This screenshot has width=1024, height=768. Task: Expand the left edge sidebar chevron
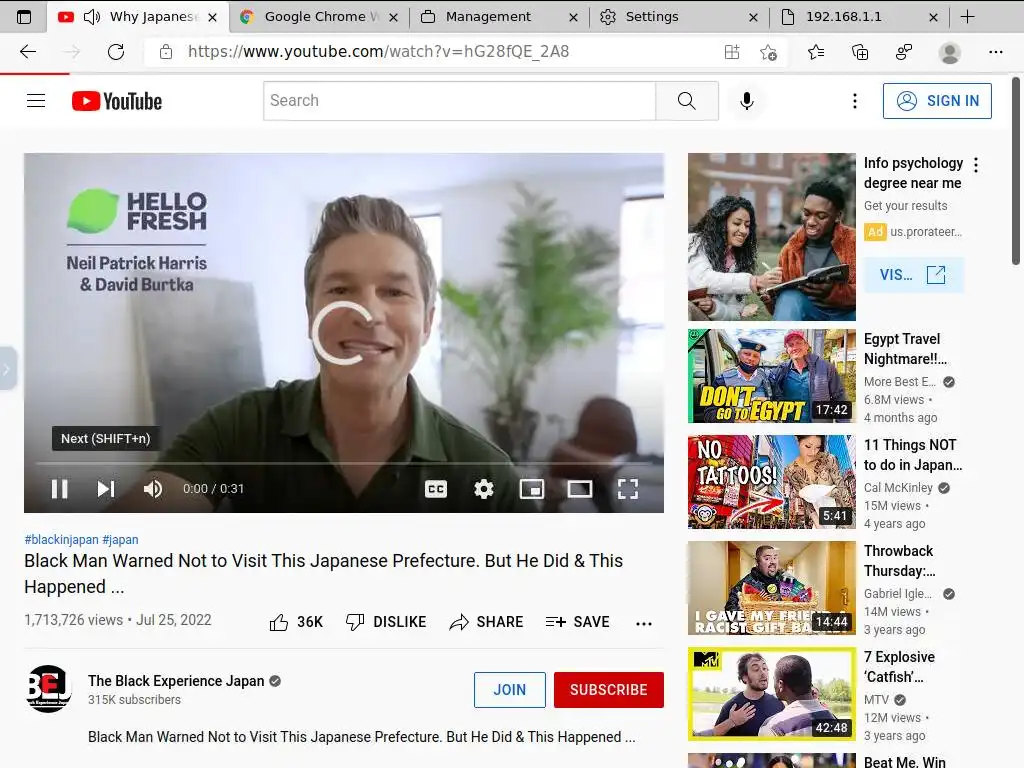click(x=7, y=369)
